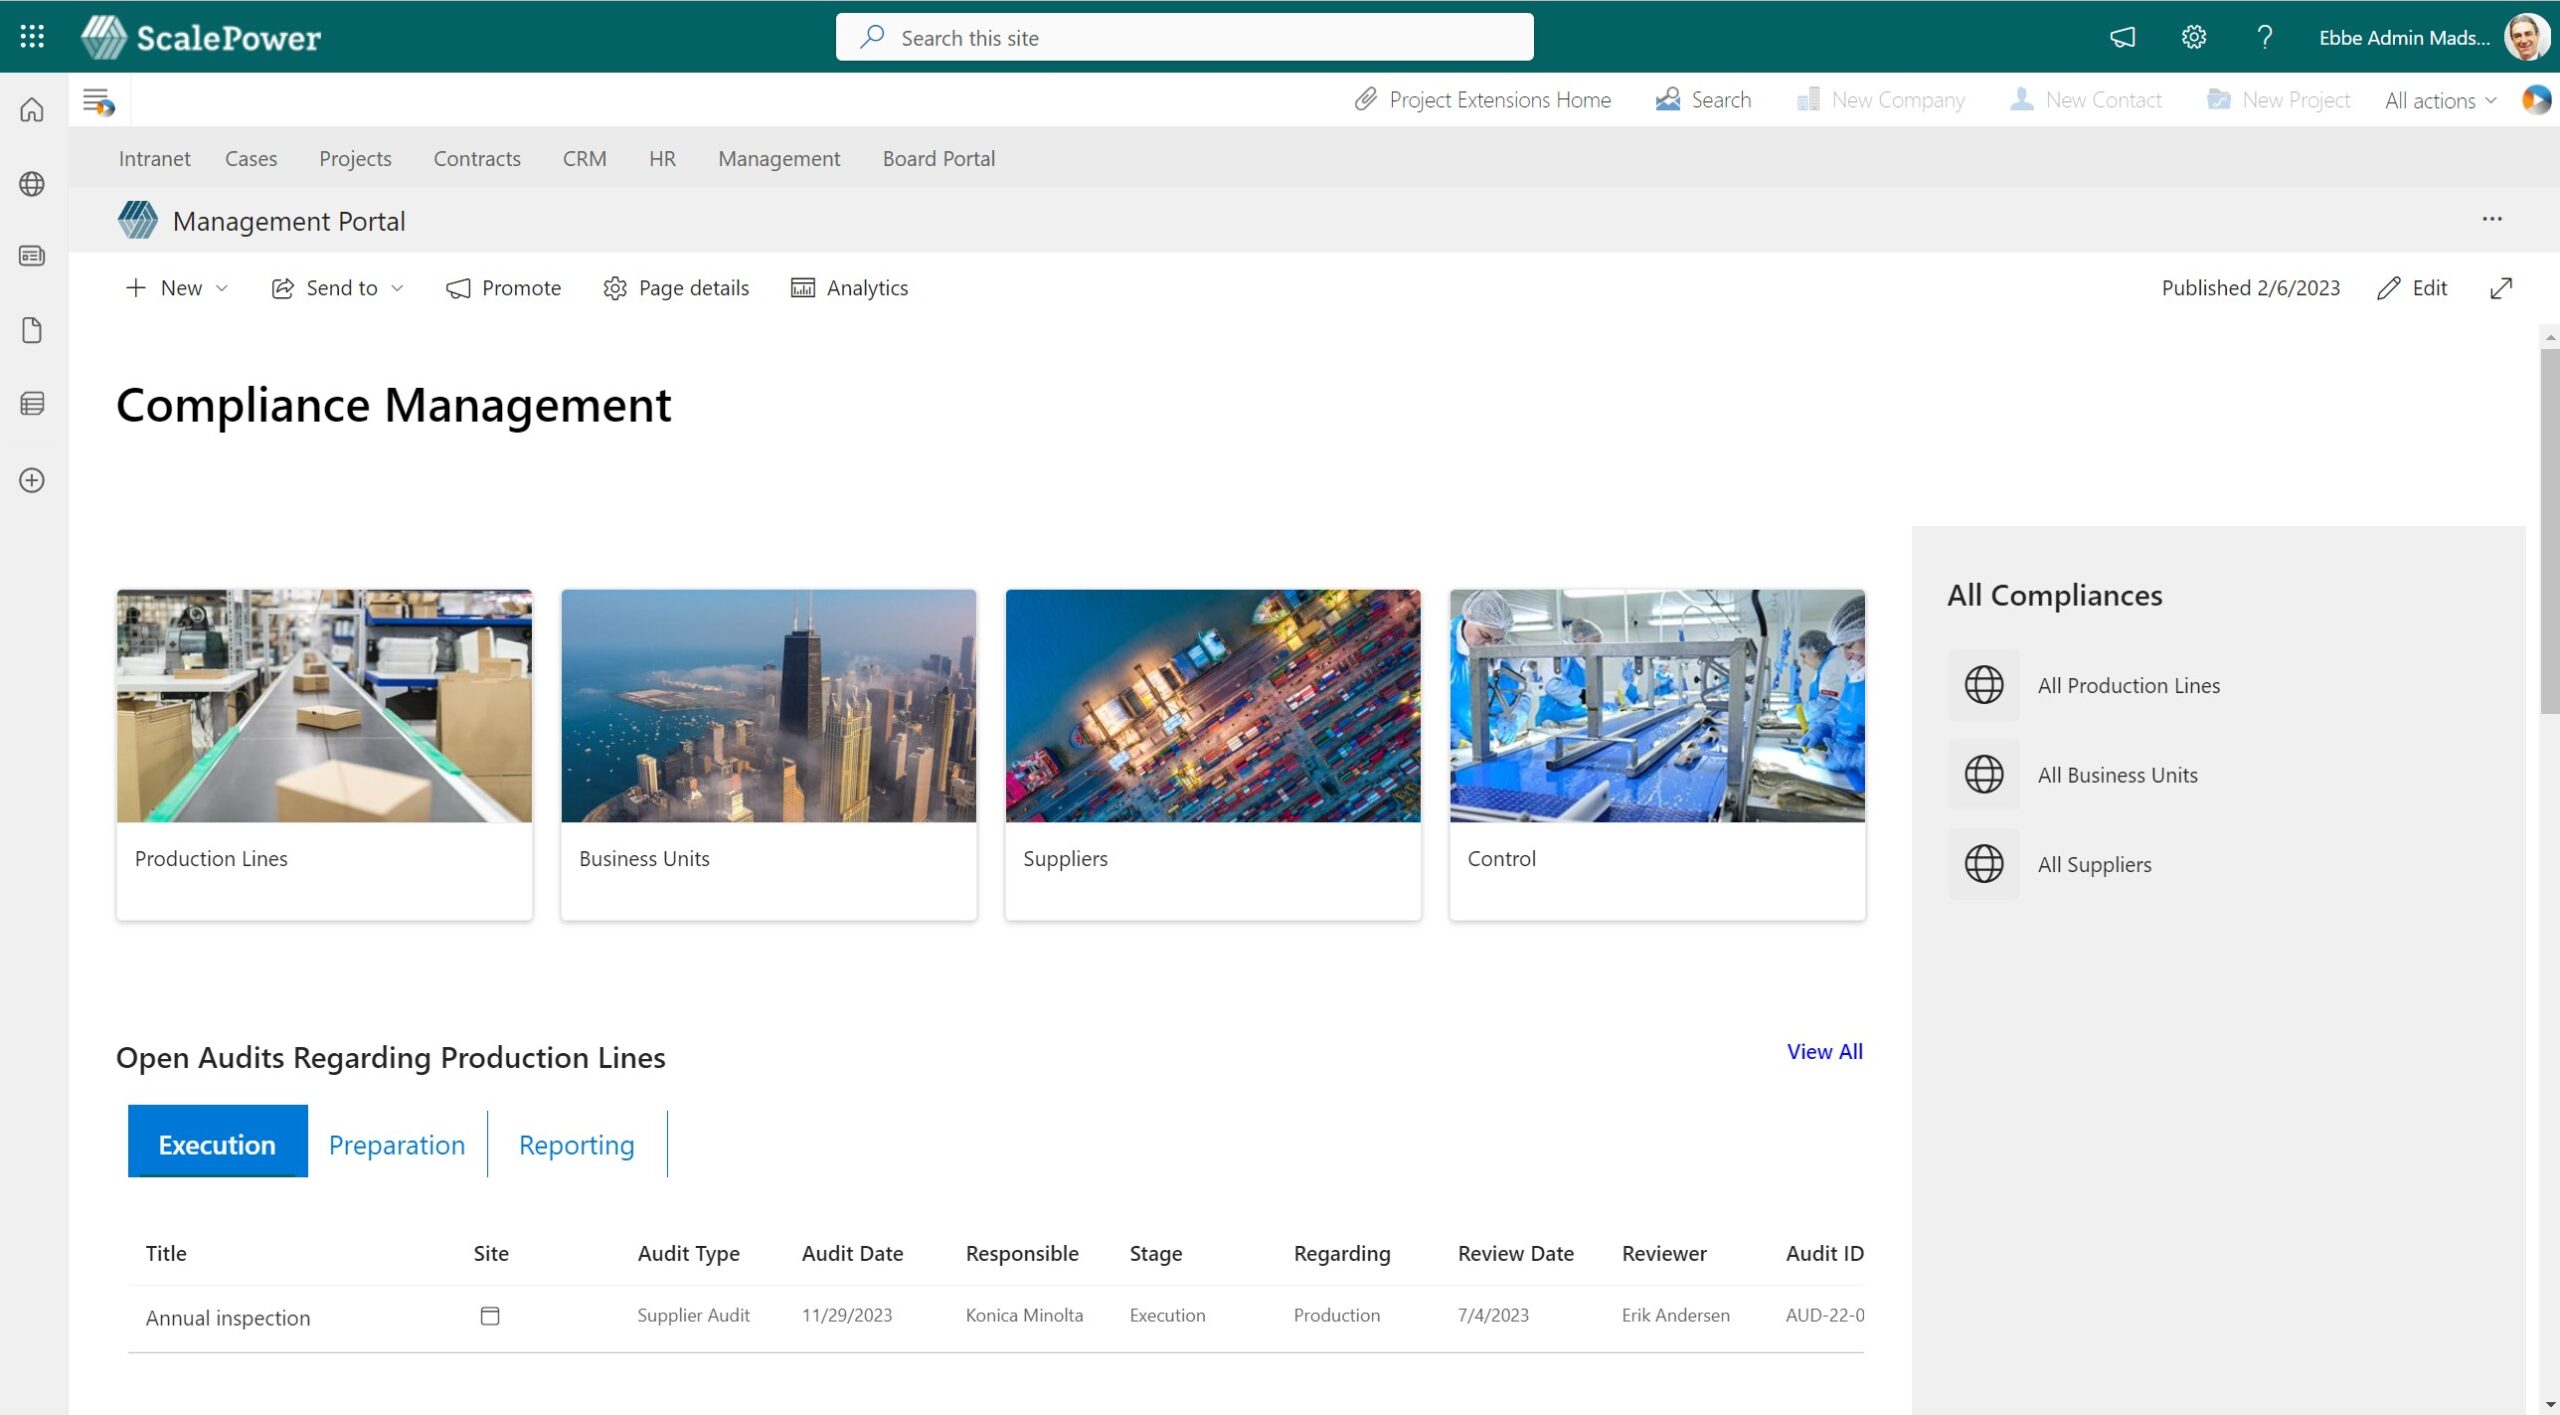Open Pages via the document sidebar icon
The height and width of the screenshot is (1415, 2560).
coord(32,330)
